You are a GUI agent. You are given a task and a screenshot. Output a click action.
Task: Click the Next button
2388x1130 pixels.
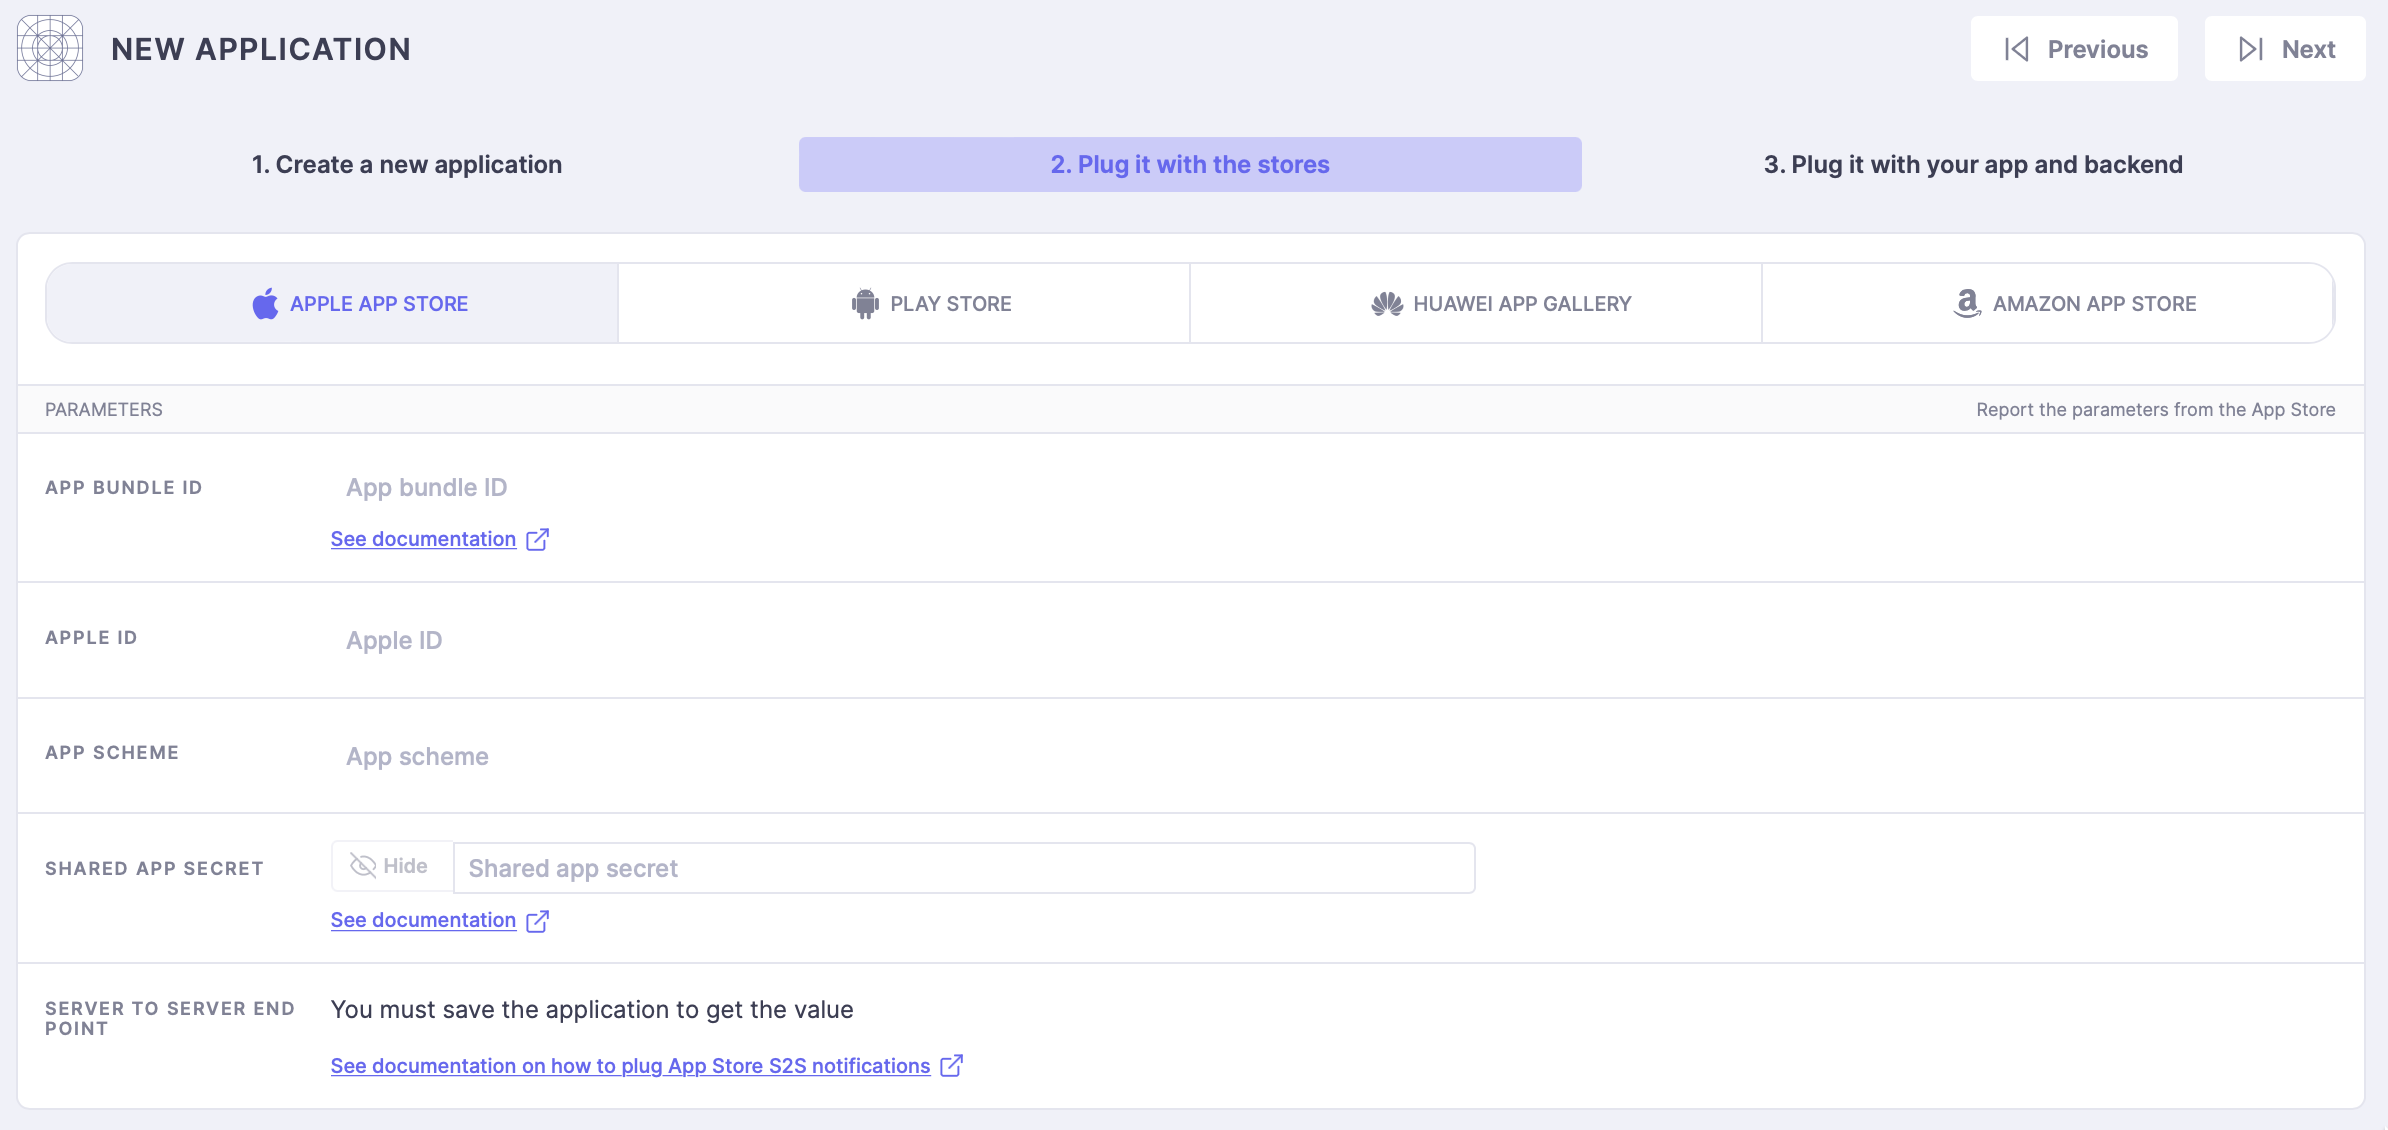pyautogui.click(x=2285, y=49)
